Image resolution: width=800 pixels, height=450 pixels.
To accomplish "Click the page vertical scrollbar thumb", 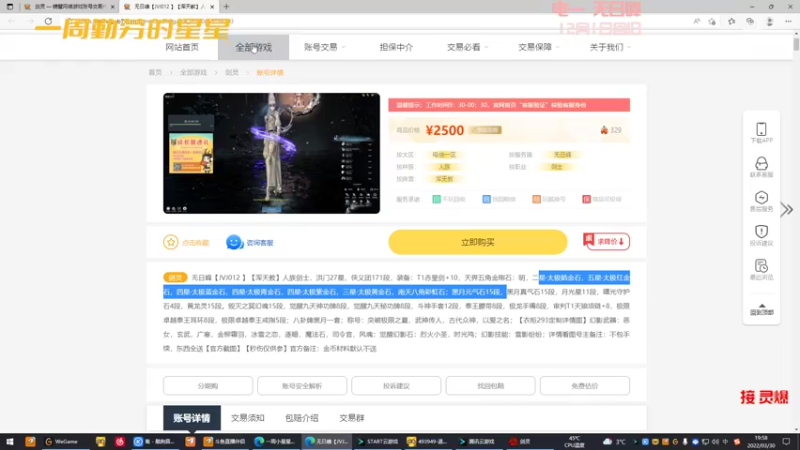I will 796,44.
